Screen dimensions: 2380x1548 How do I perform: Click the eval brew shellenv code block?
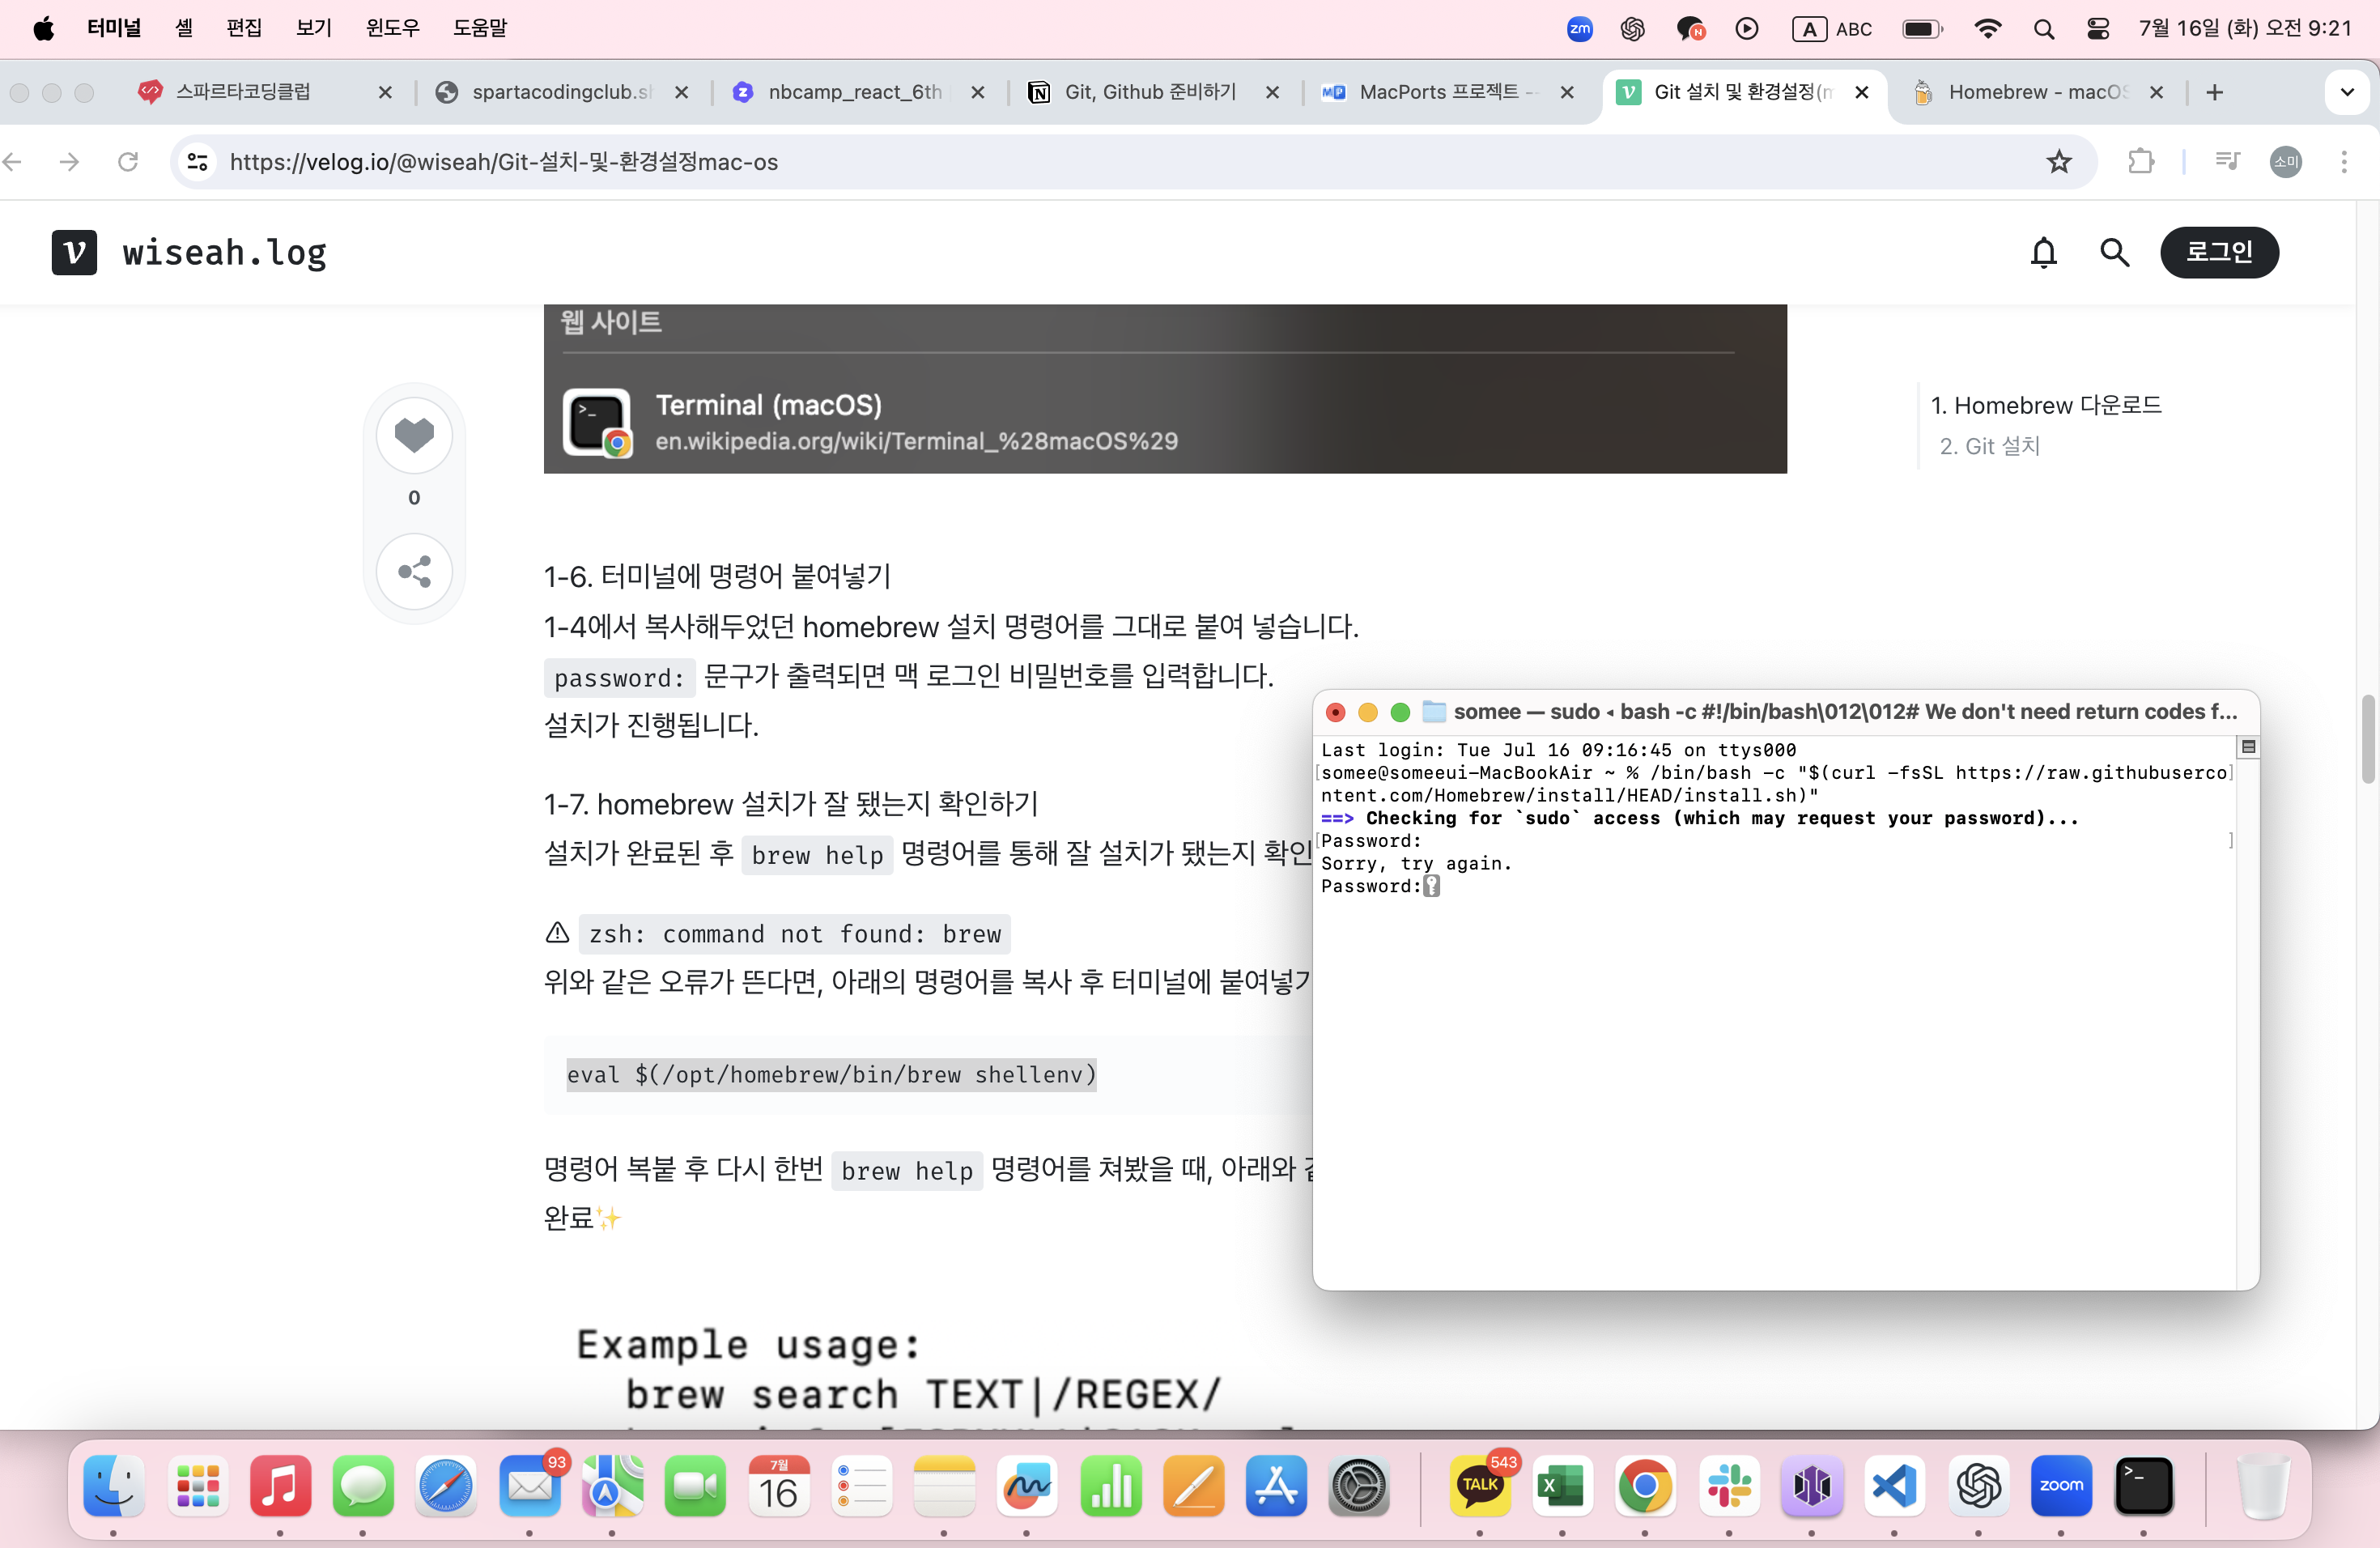(x=831, y=1074)
